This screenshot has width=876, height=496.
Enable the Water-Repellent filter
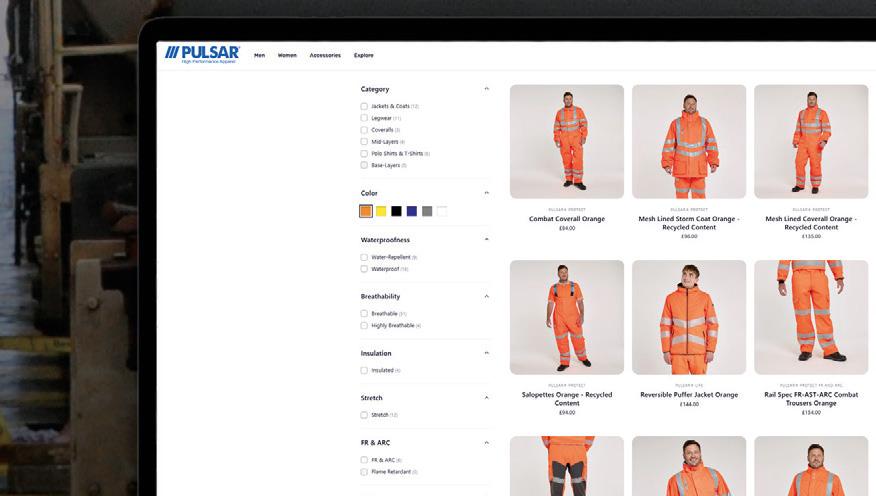click(364, 257)
